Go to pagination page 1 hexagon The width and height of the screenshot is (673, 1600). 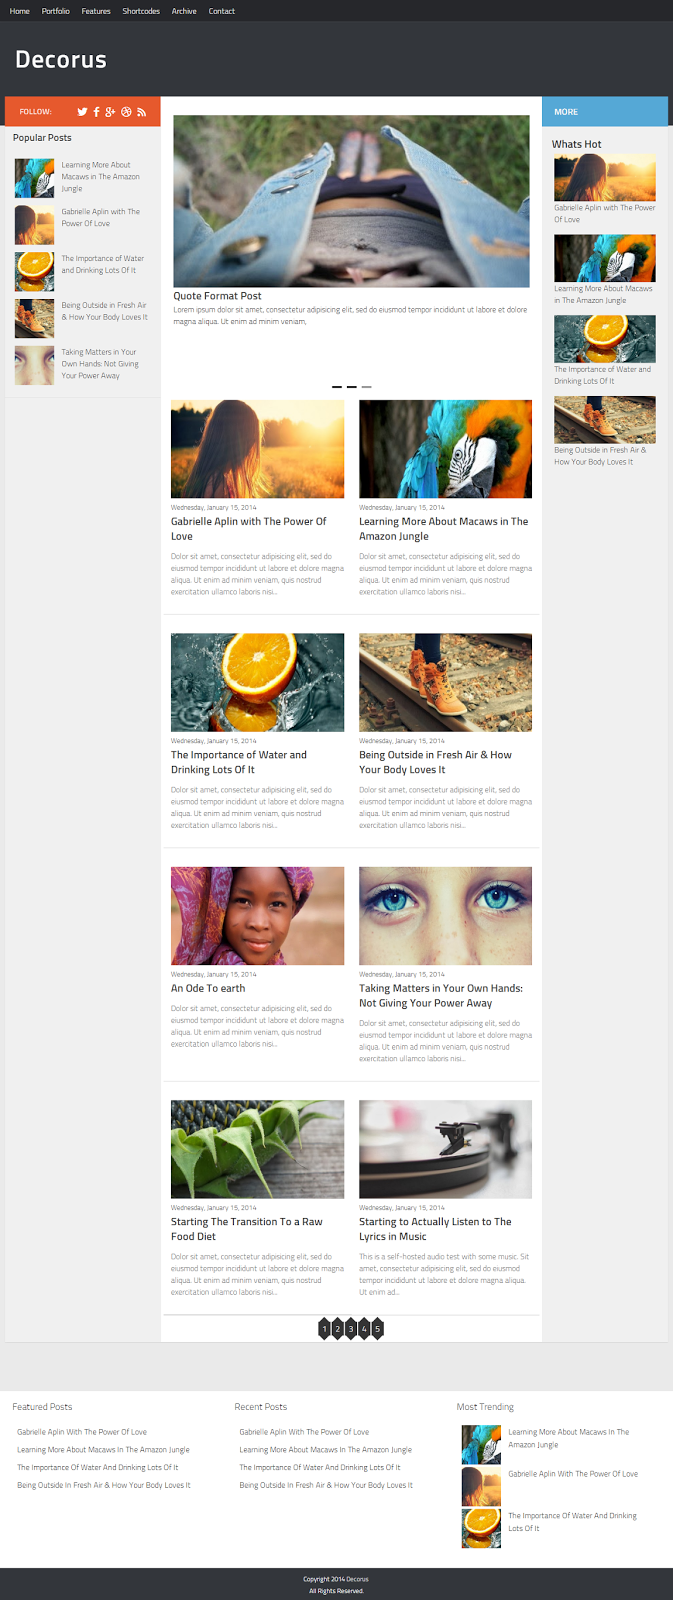point(324,1328)
